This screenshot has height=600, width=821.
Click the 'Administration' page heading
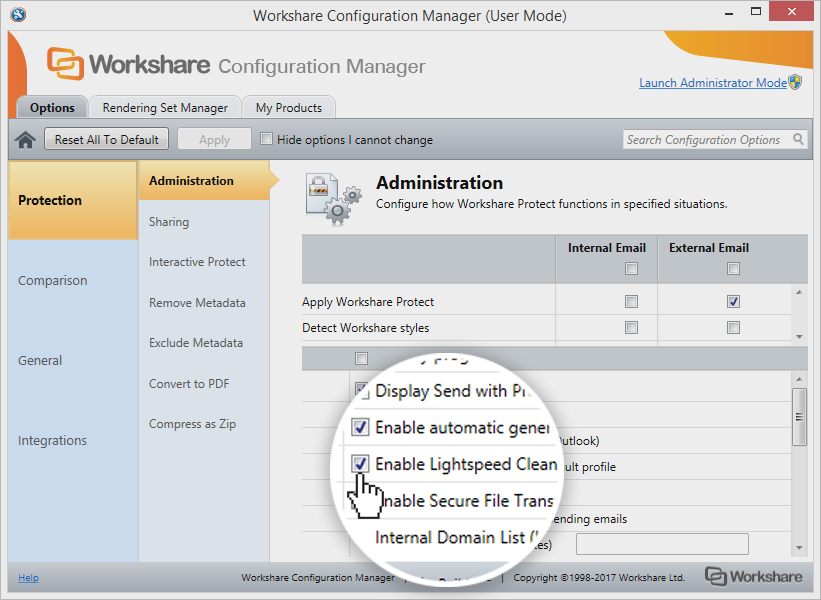(x=439, y=183)
